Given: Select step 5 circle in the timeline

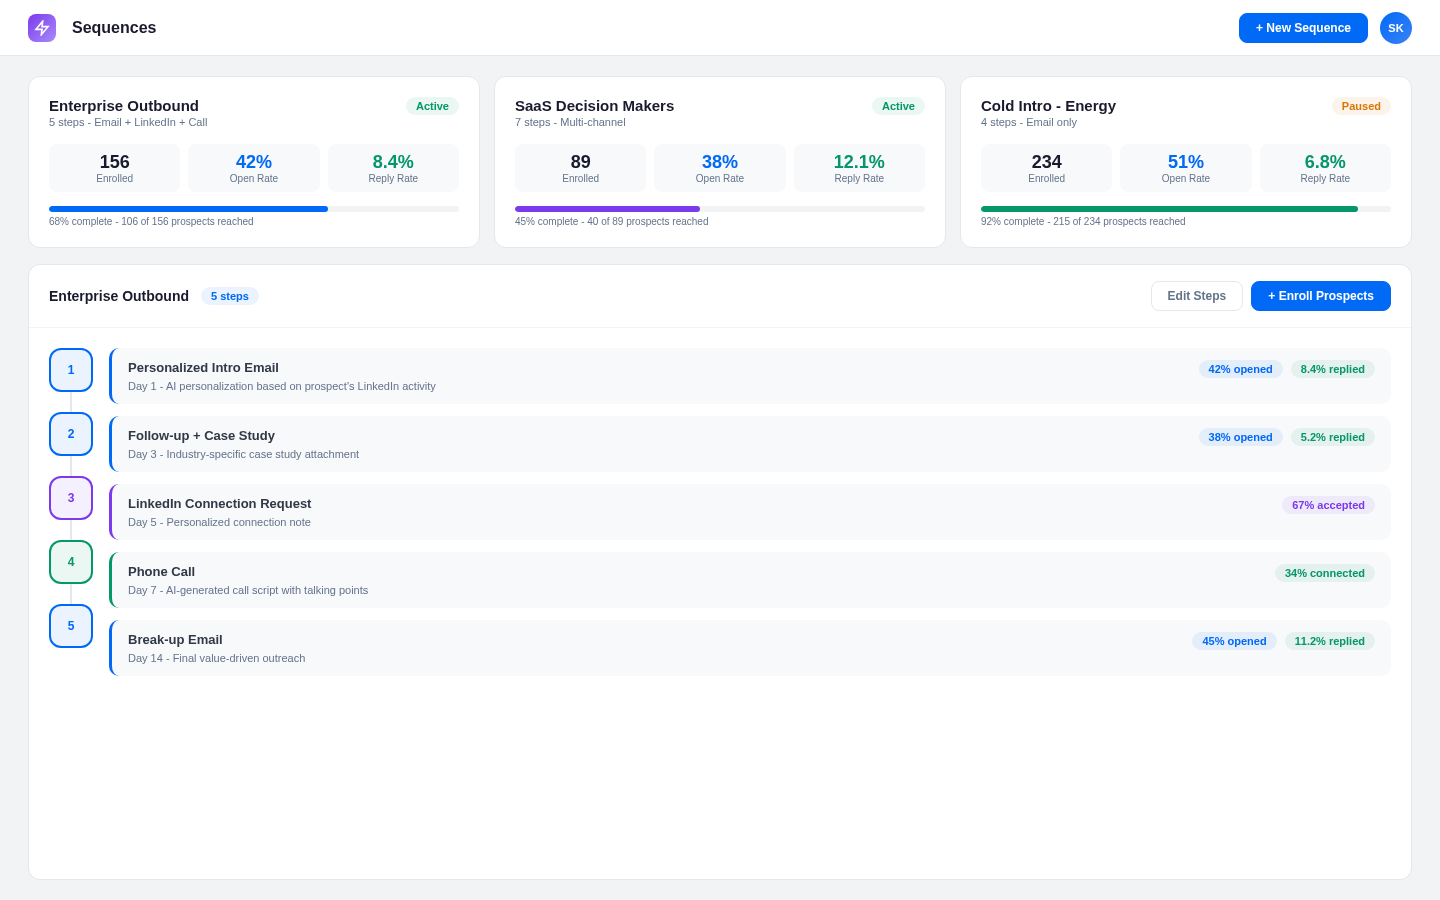Looking at the screenshot, I should coord(71,626).
